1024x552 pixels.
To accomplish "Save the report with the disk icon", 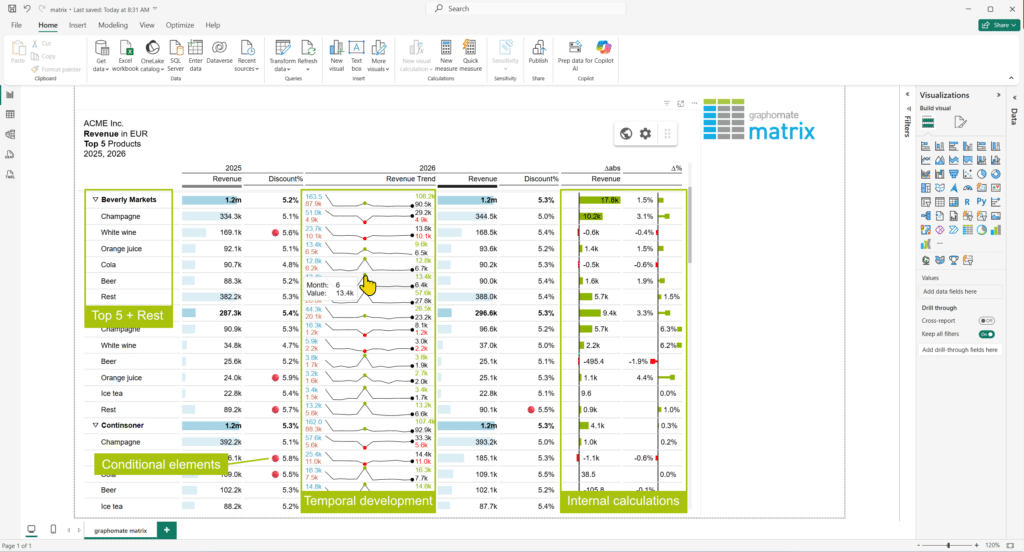I will coord(12,8).
